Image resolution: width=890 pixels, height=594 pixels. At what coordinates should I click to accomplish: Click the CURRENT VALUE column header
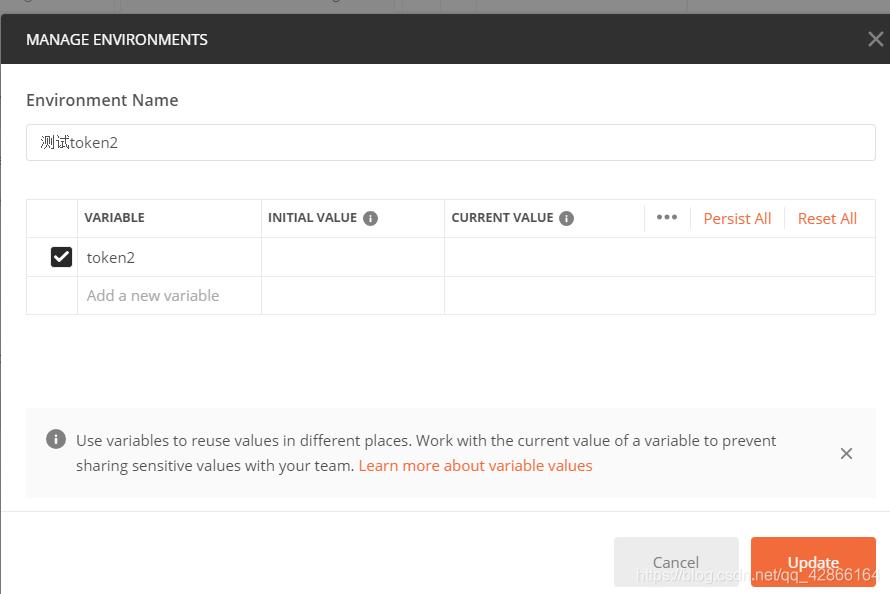tap(502, 218)
